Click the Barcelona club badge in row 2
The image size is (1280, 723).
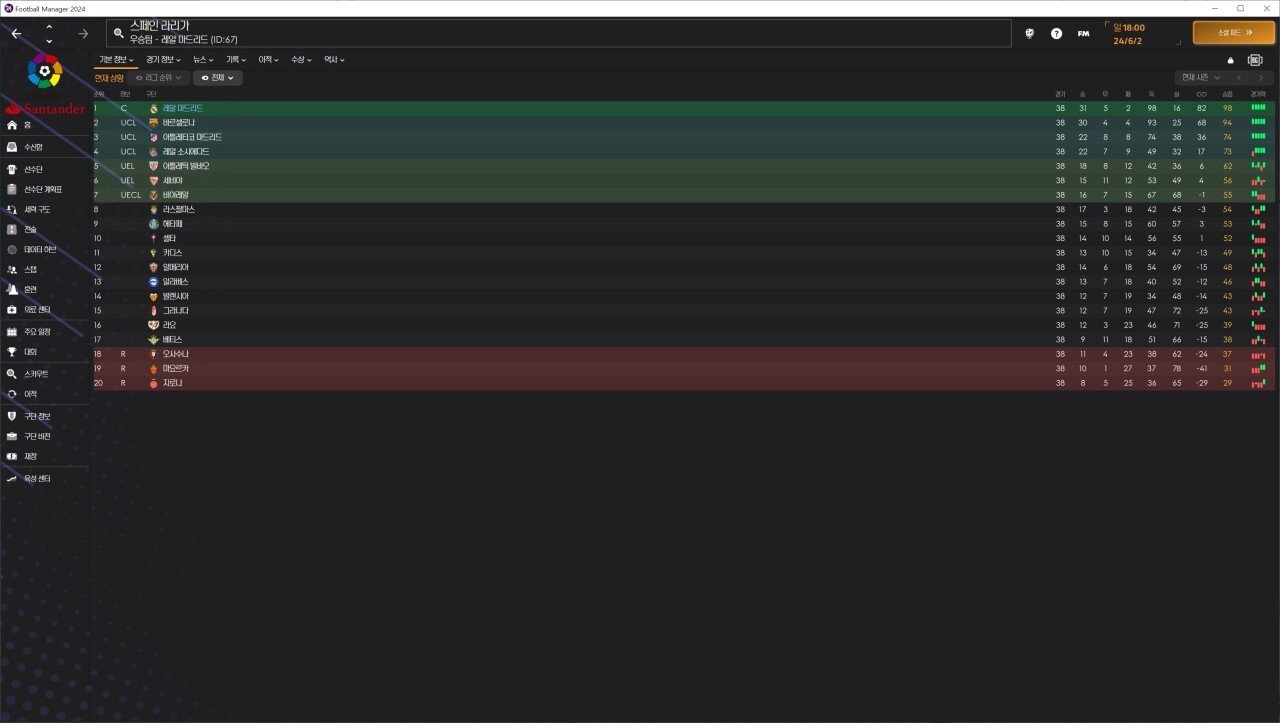[153, 122]
